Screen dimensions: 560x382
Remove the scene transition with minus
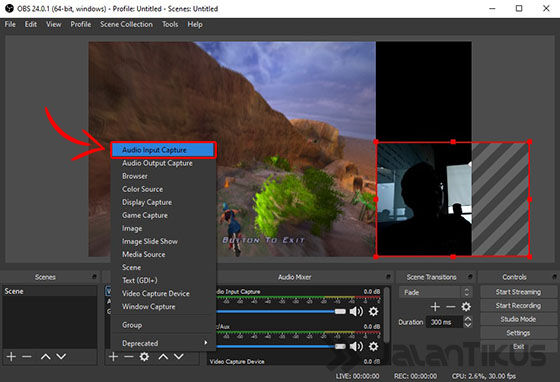click(451, 307)
